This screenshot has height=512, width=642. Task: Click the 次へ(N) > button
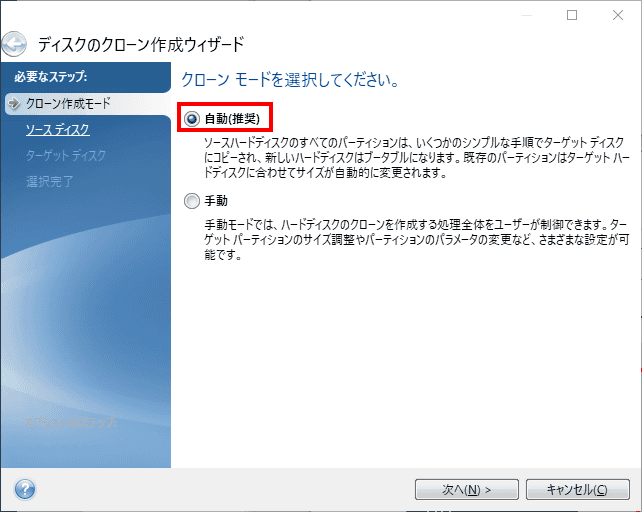pyautogui.click(x=467, y=489)
